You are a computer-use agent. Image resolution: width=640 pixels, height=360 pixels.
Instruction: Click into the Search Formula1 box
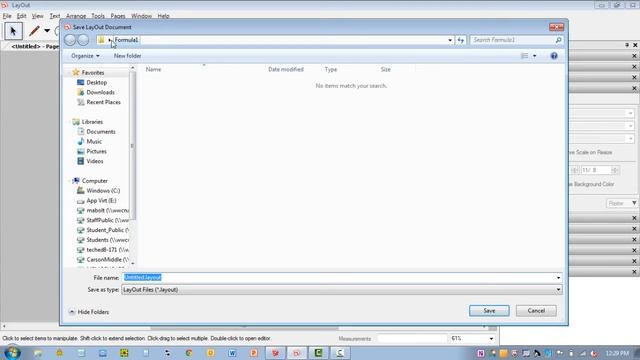pos(511,40)
